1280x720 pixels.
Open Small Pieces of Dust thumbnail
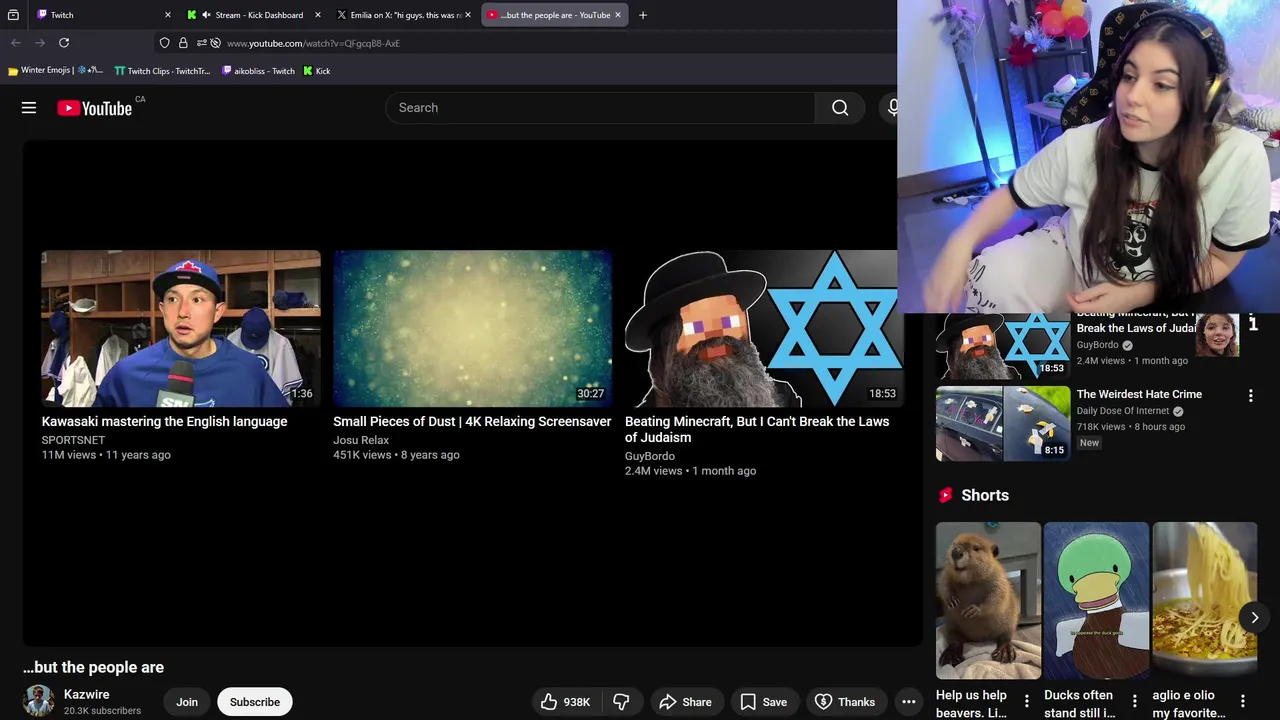point(472,328)
